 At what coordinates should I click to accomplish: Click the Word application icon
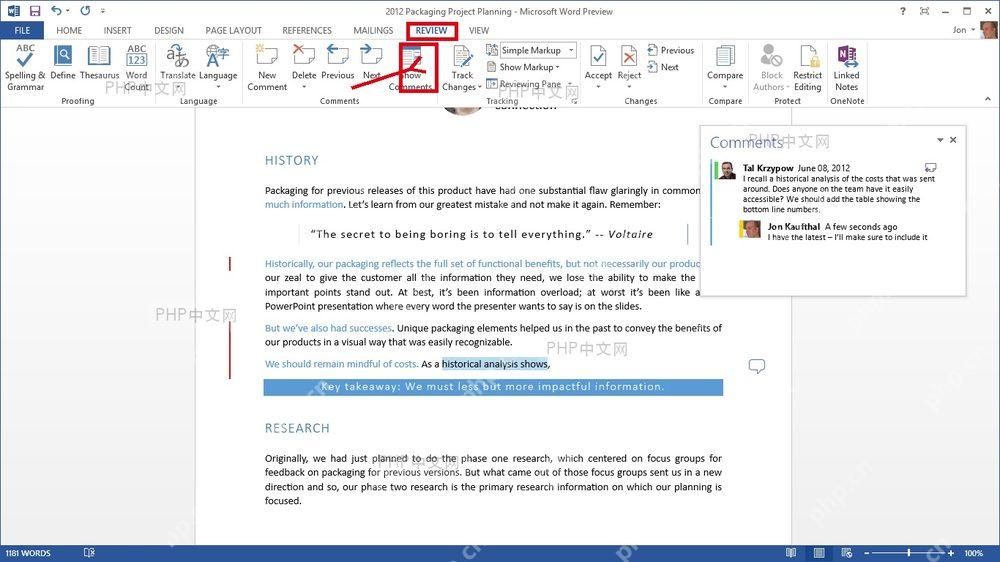pos(13,11)
